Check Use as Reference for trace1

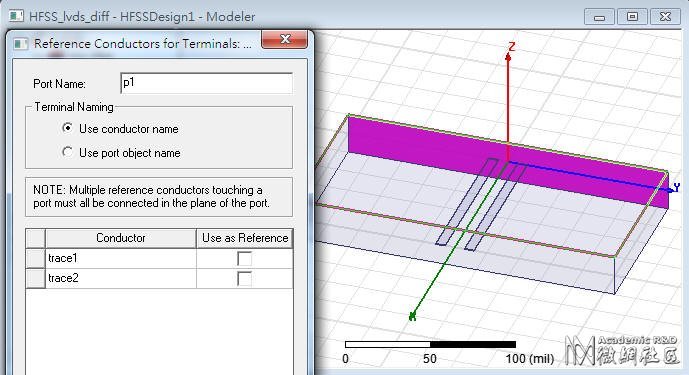[244, 258]
